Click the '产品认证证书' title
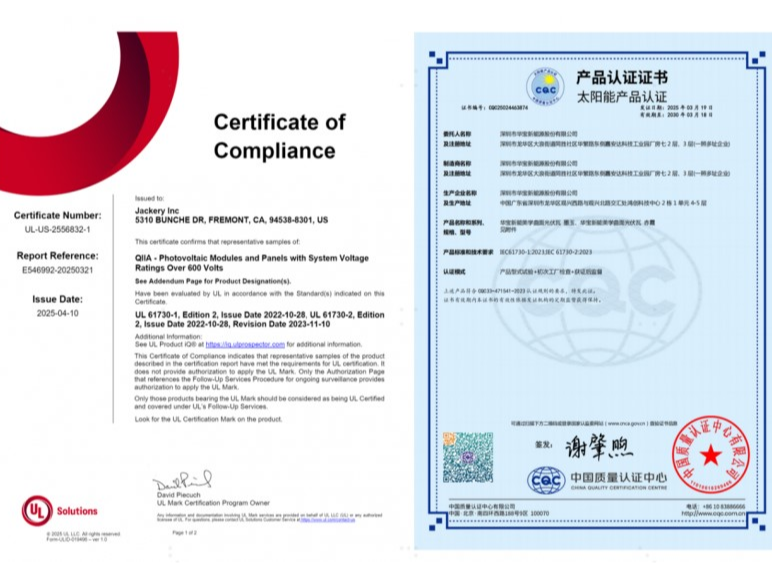Image resolution: width=772 pixels, height=579 pixels. [622, 78]
